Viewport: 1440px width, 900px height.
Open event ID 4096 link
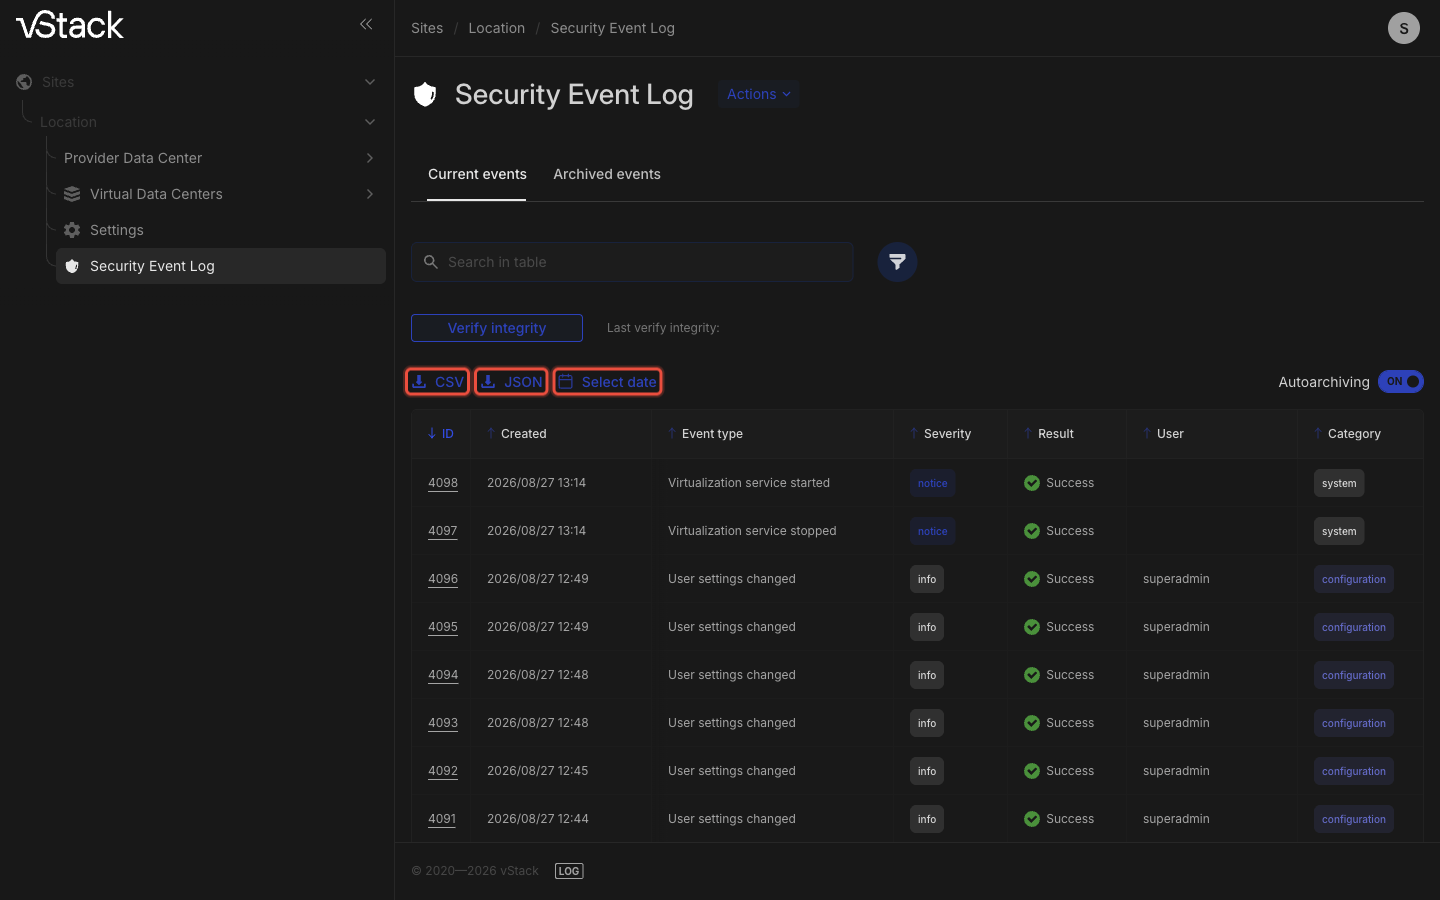point(443,579)
